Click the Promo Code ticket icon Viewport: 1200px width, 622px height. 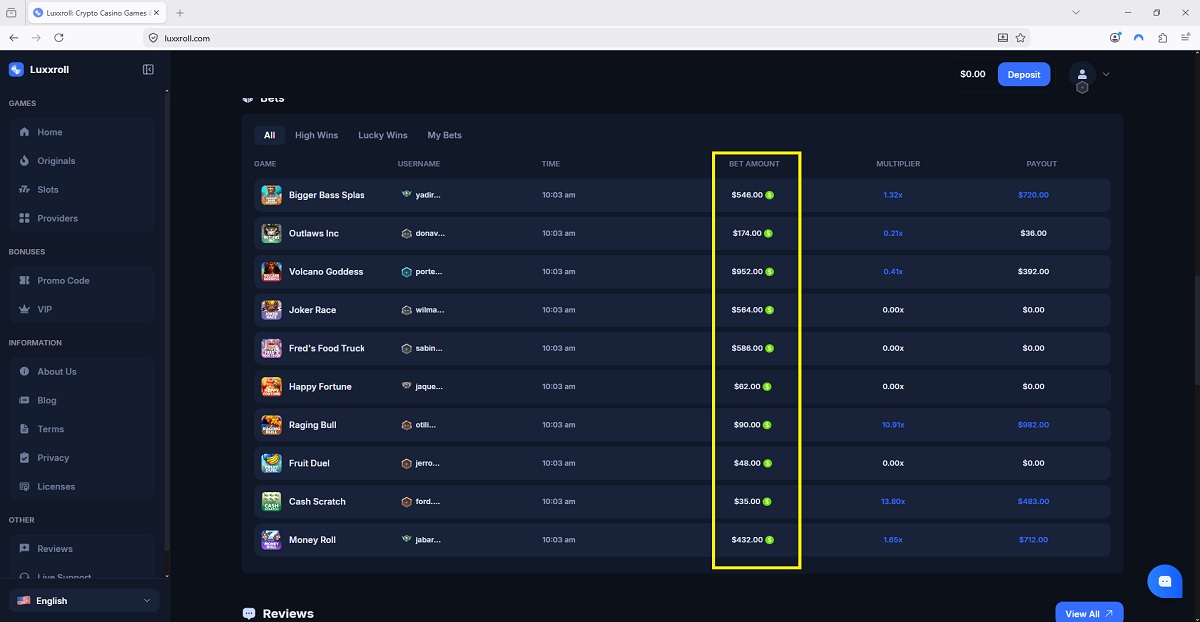click(25, 281)
